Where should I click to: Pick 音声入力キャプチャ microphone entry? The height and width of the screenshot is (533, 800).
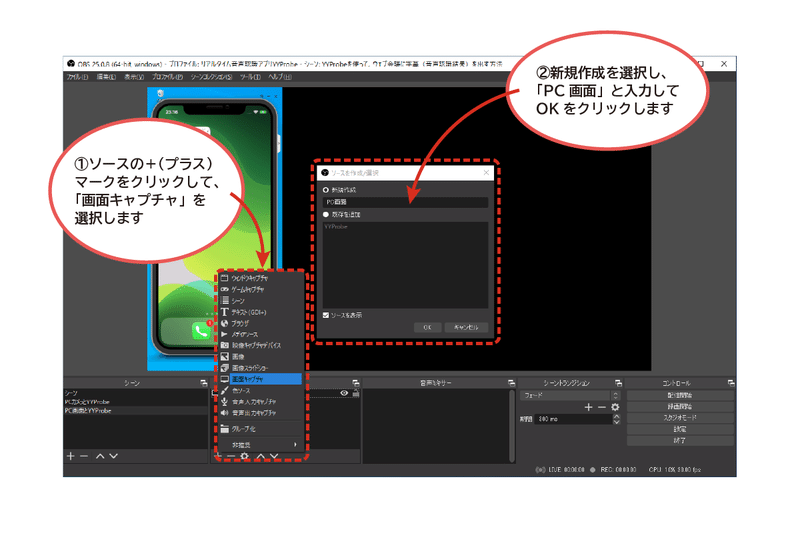coord(260,401)
